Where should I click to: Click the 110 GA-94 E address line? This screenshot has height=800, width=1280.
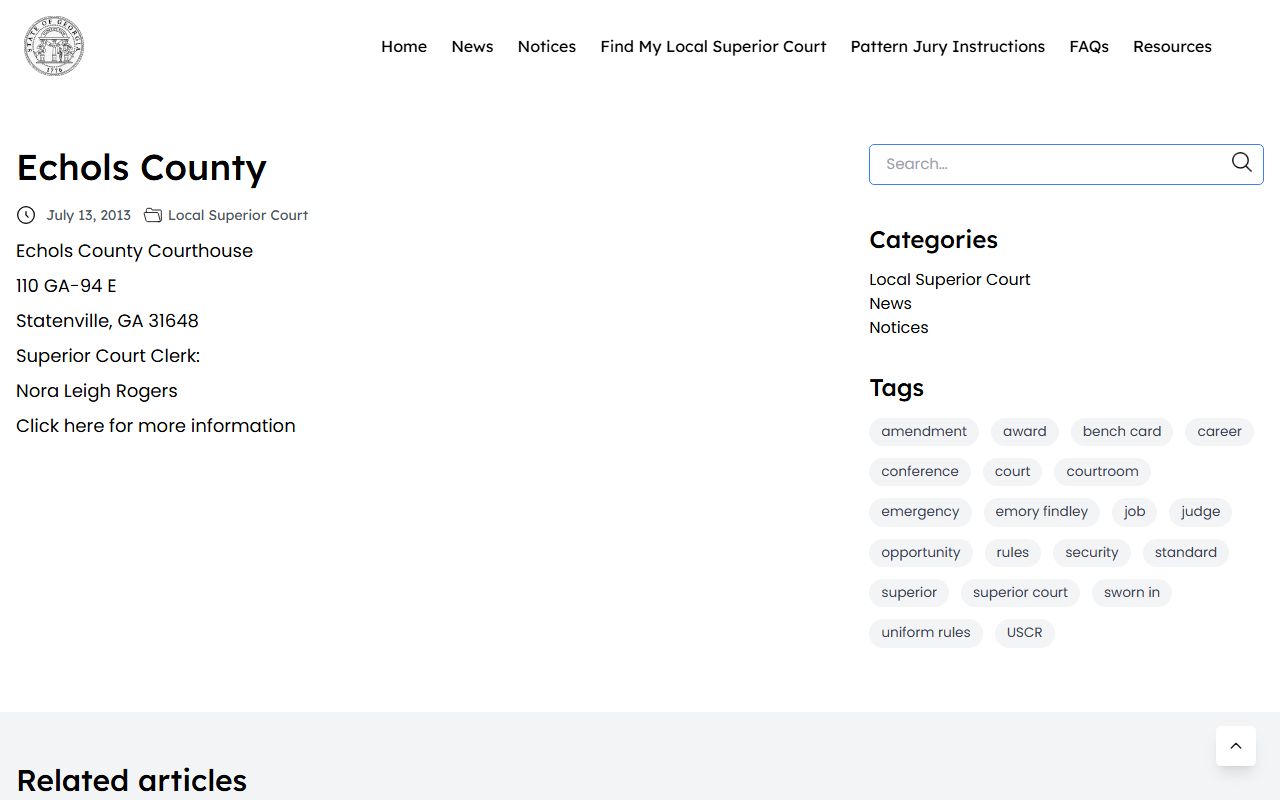point(66,286)
